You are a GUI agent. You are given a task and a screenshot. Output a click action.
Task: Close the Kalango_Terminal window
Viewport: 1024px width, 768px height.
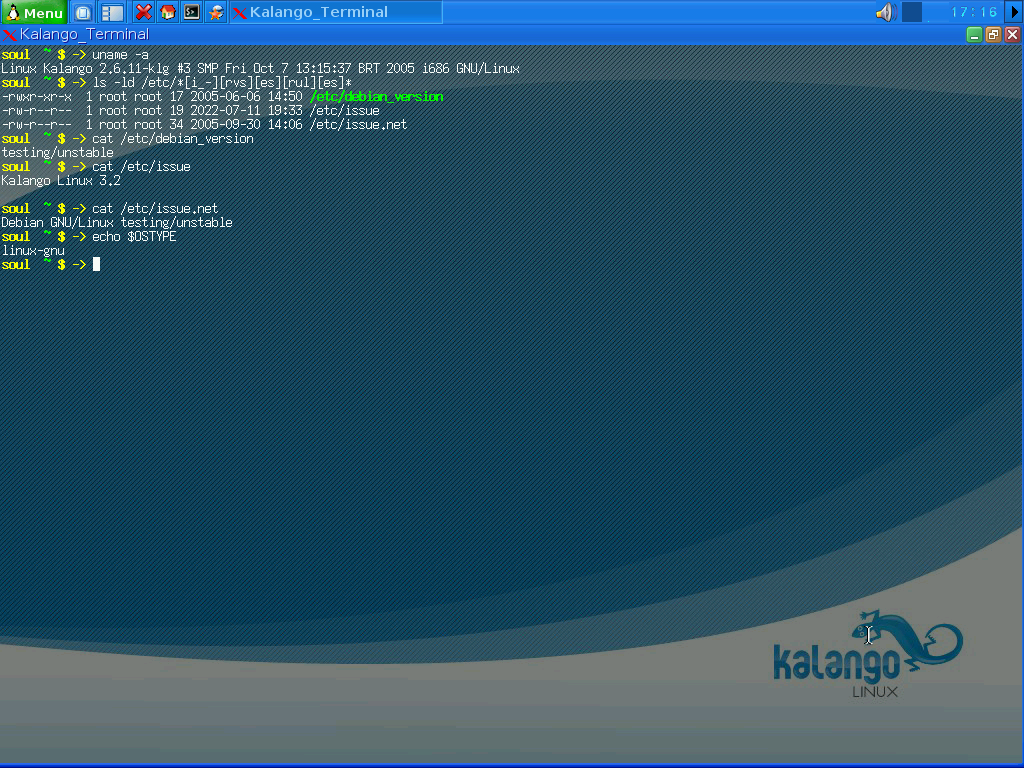[x=1012, y=35]
